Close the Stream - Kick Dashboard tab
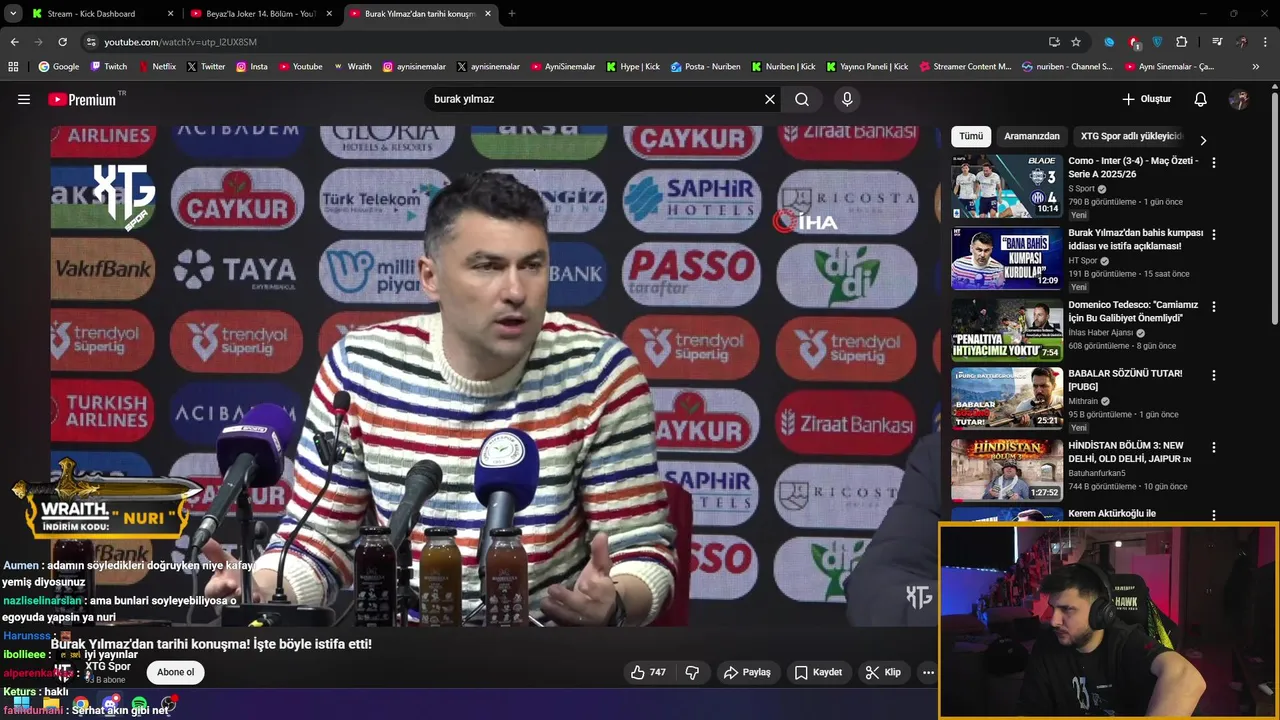 pyautogui.click(x=170, y=14)
